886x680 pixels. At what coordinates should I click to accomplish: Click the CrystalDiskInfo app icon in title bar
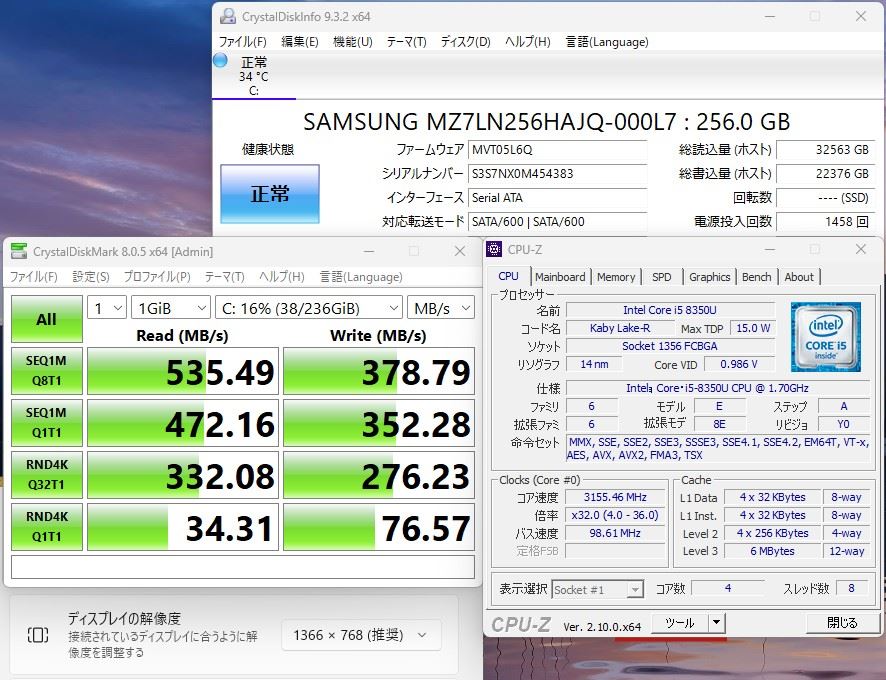(x=228, y=16)
